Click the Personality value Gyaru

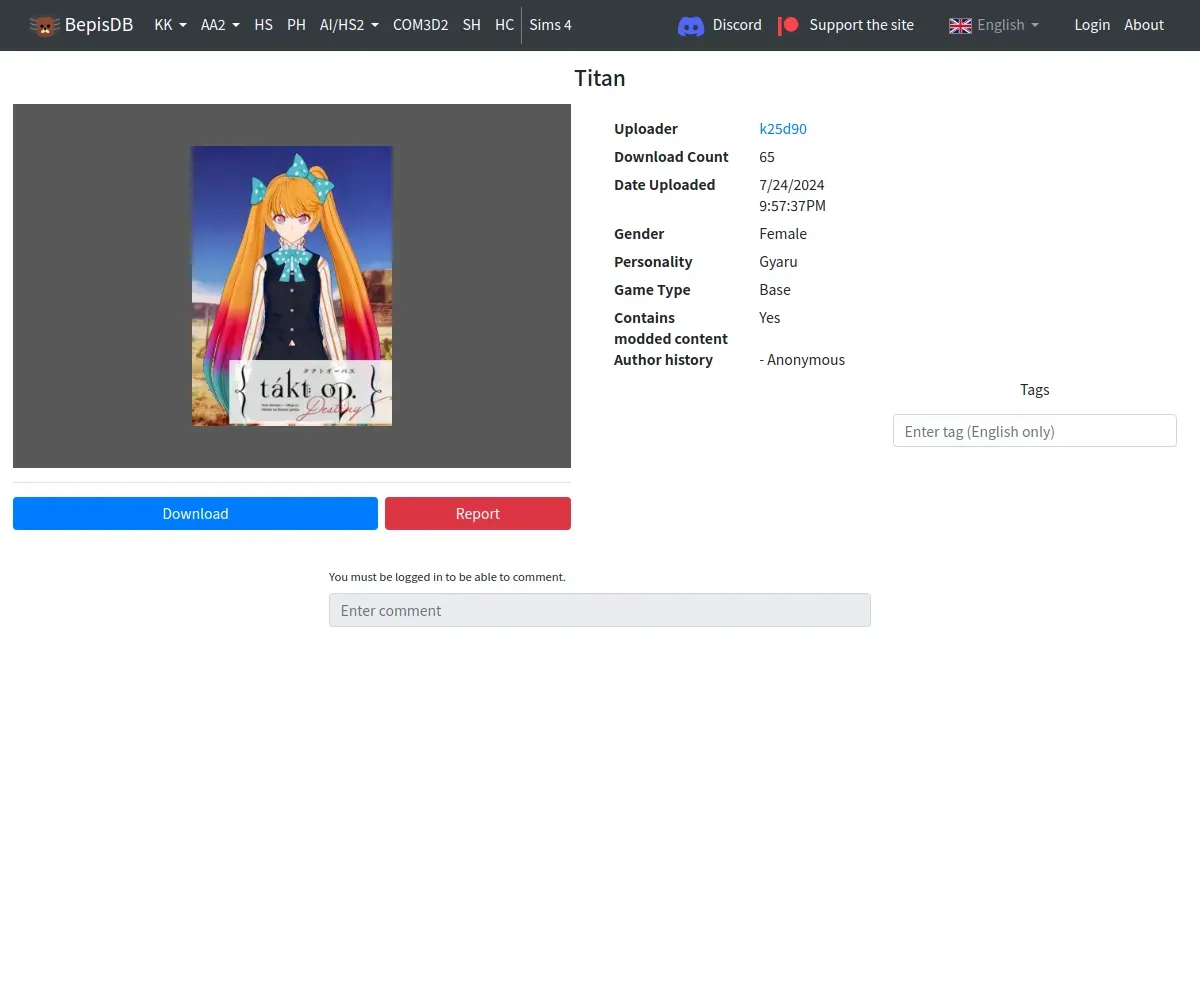[x=778, y=262]
